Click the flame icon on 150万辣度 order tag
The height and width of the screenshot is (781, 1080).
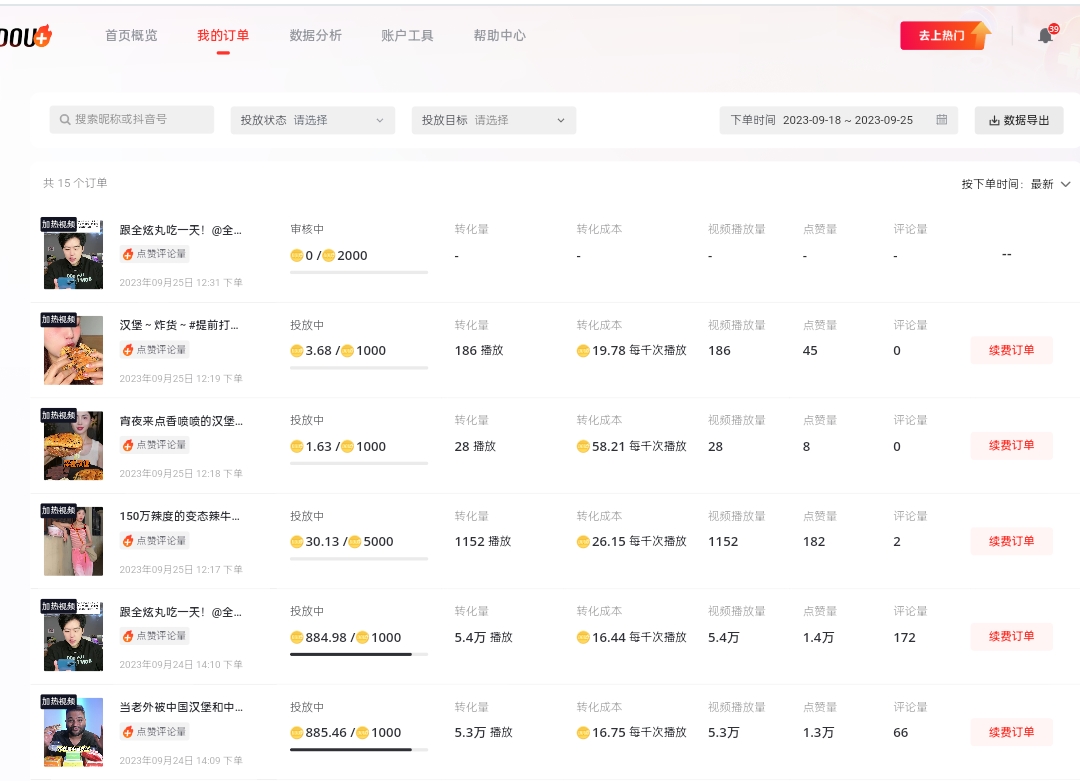point(127,541)
